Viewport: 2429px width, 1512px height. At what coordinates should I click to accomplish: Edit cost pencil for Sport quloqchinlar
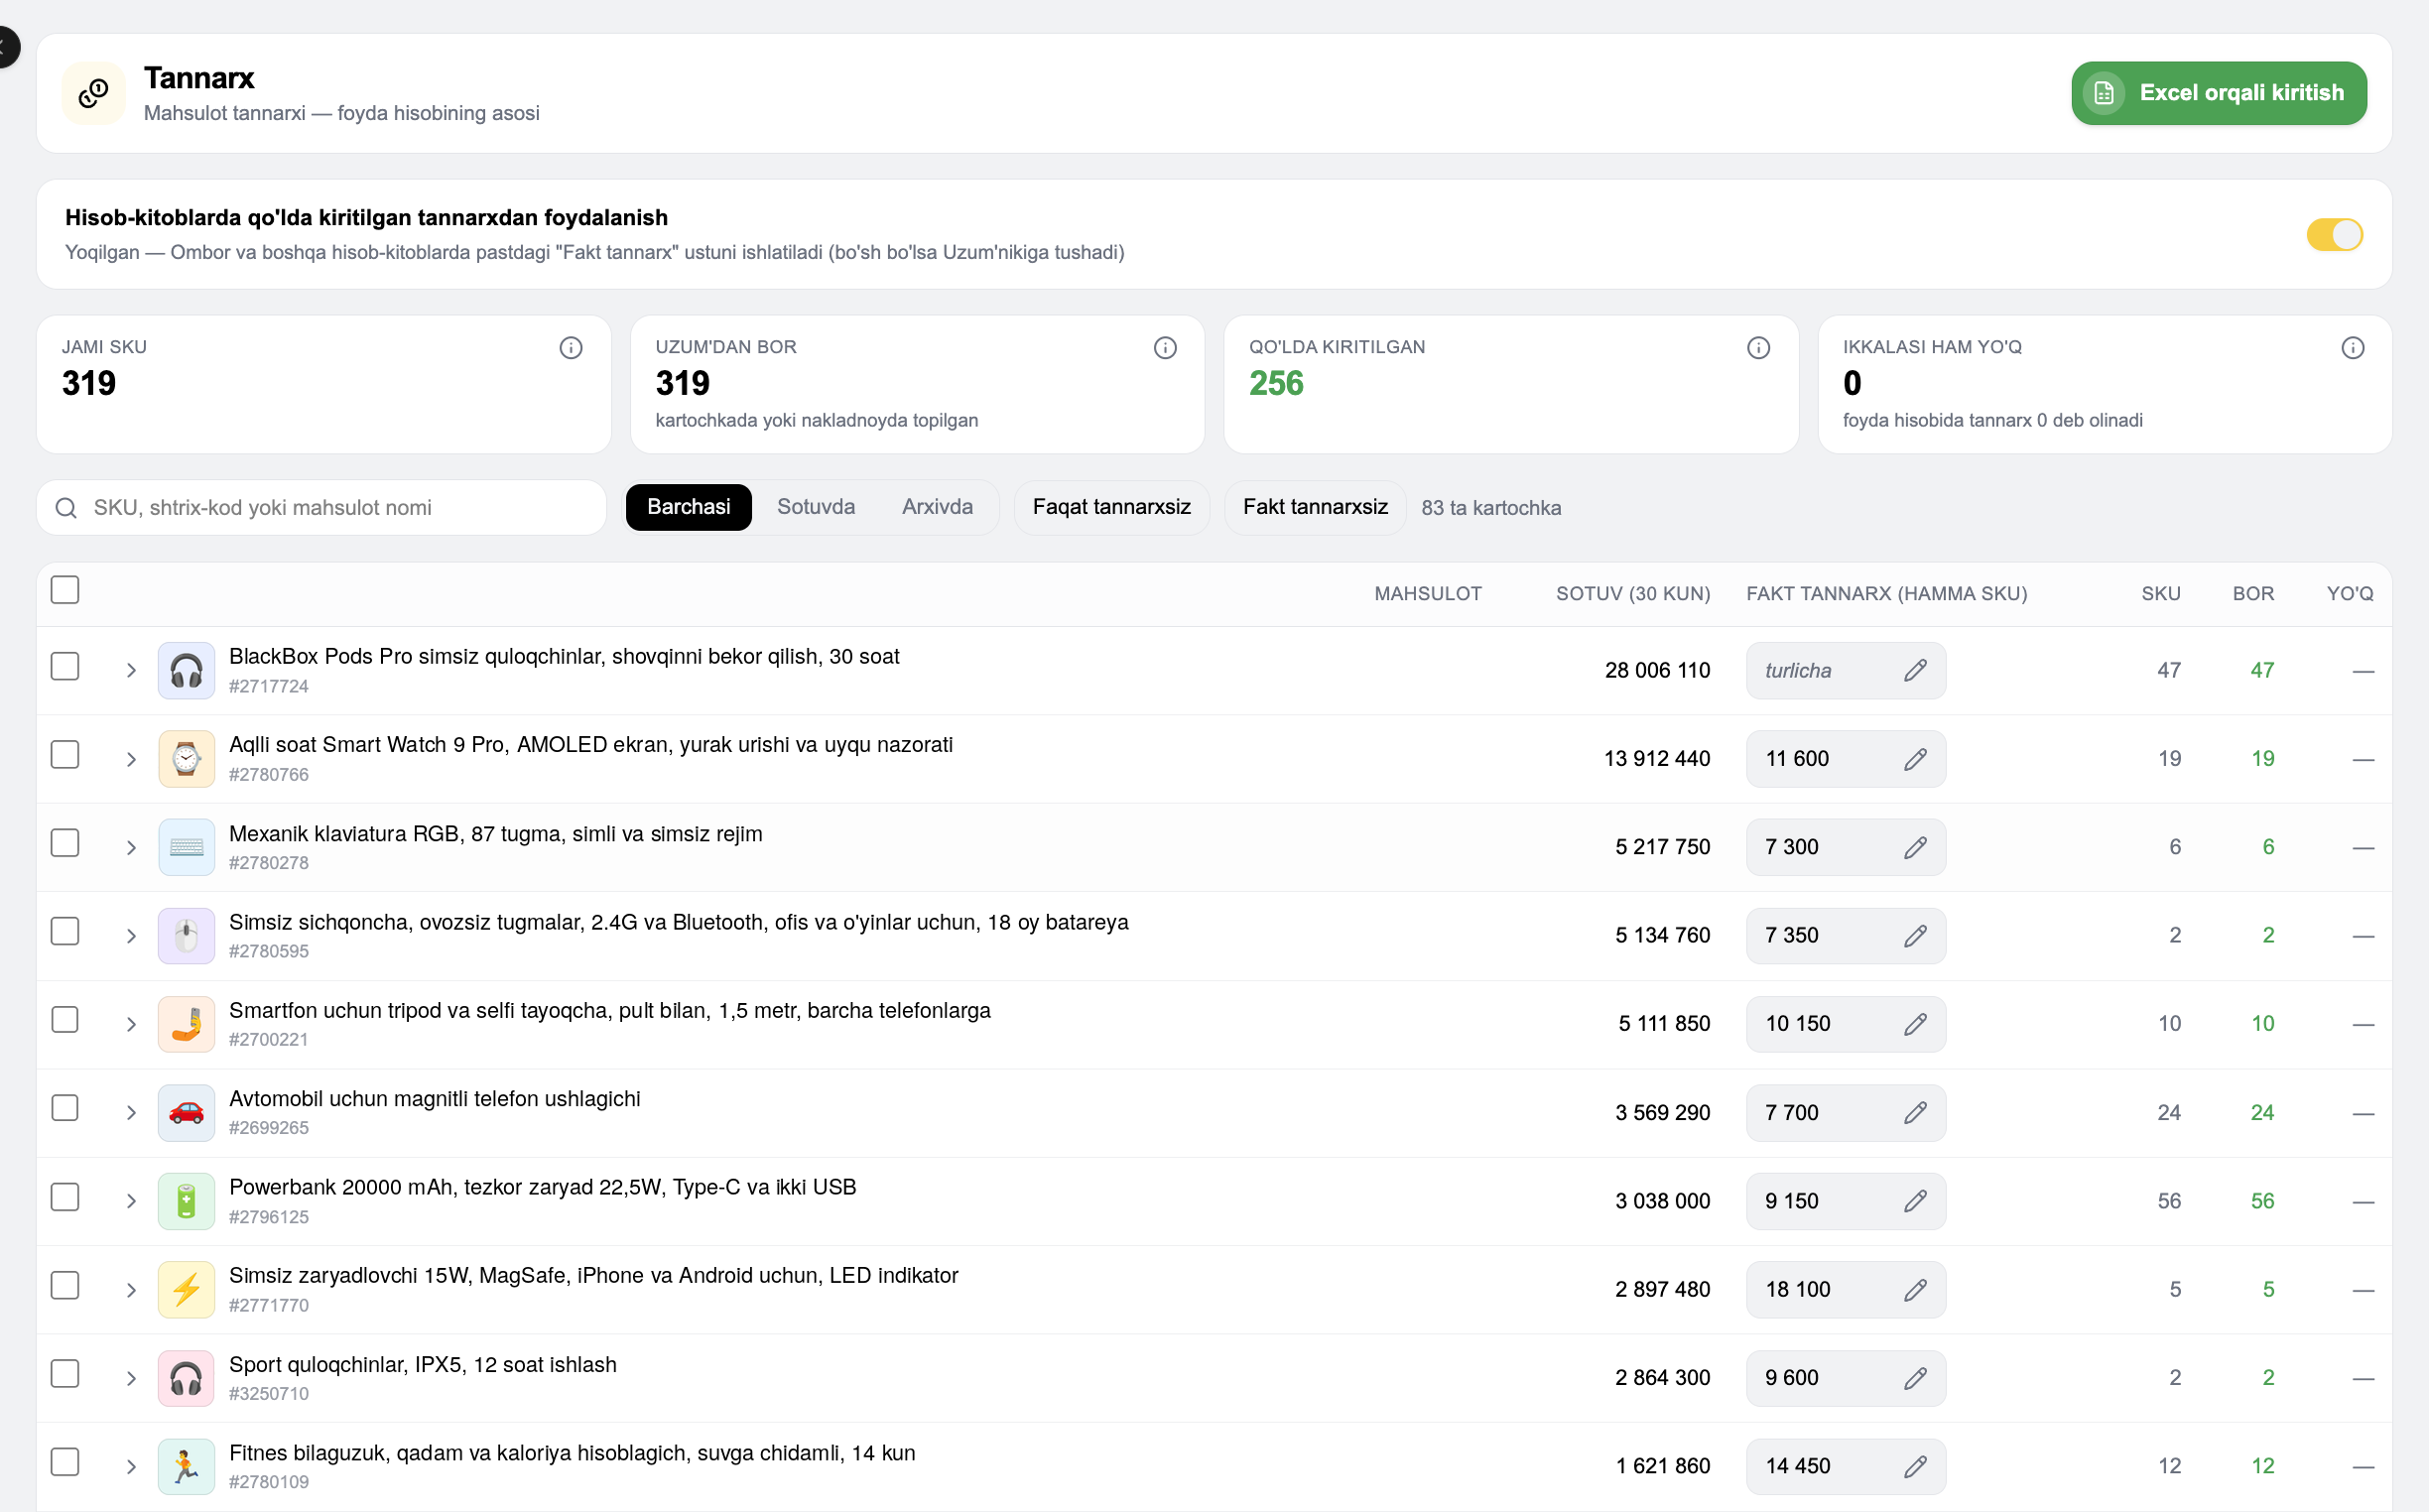[1915, 1378]
